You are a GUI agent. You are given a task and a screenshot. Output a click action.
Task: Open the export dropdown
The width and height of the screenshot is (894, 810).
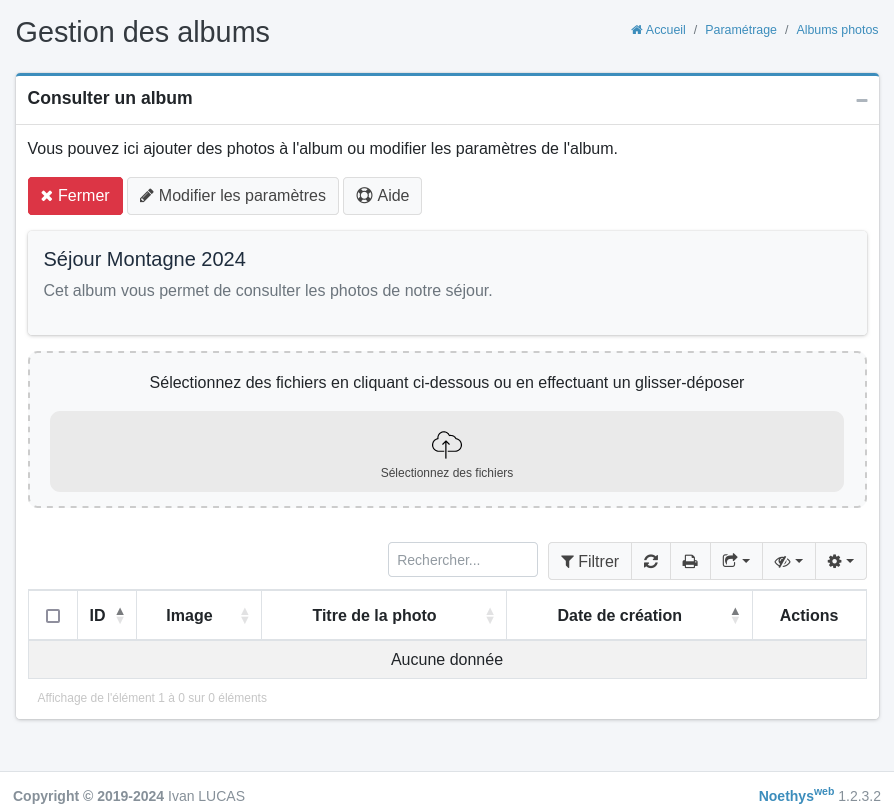tap(736, 561)
